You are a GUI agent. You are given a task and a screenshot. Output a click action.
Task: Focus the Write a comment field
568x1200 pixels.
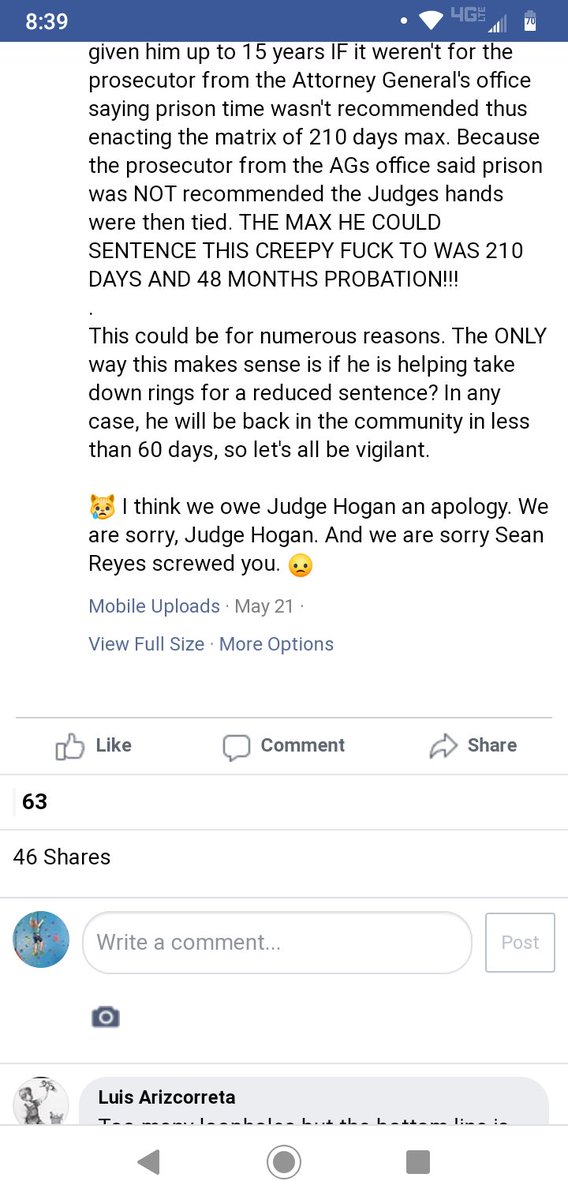click(x=277, y=942)
